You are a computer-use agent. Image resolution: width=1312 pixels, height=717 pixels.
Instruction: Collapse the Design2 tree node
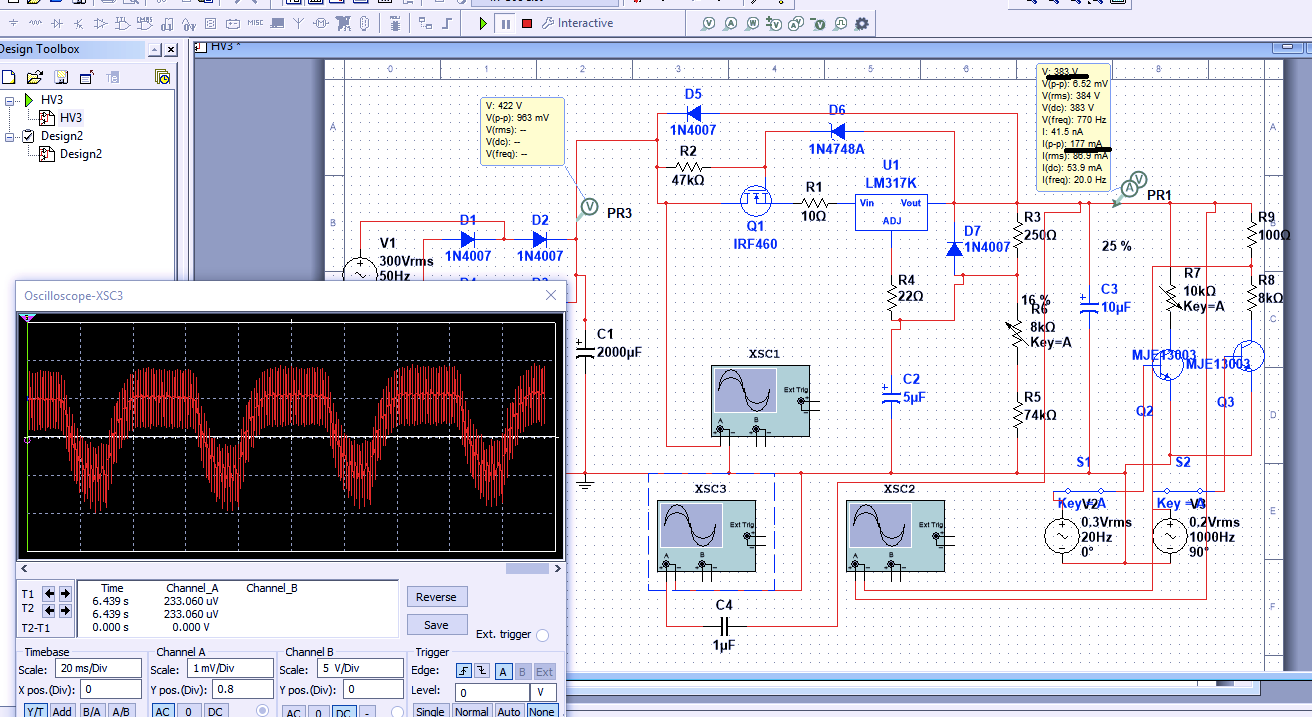[x=10, y=136]
